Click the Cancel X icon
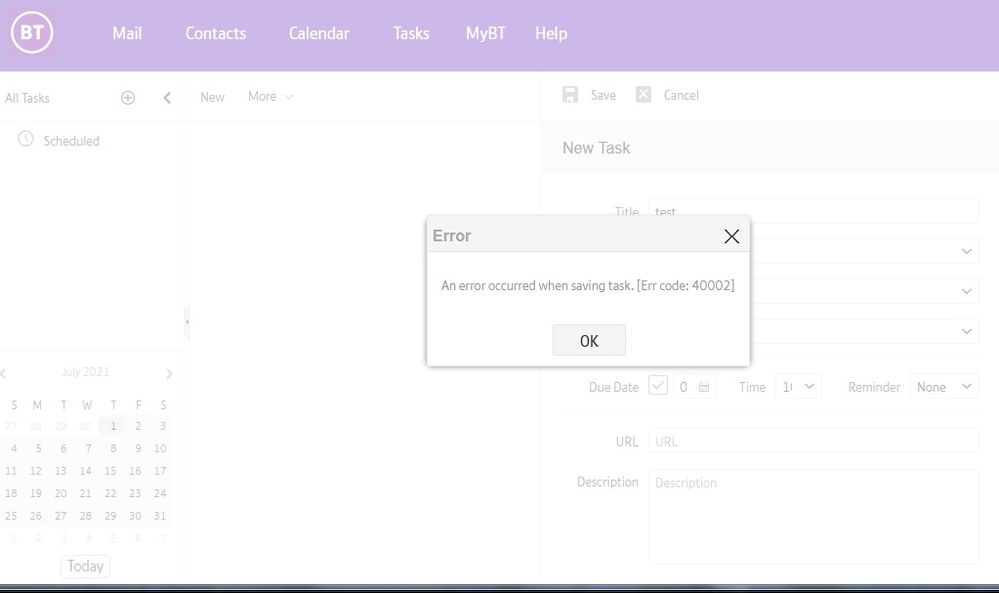Screen dimensions: 999x593 pos(643,95)
